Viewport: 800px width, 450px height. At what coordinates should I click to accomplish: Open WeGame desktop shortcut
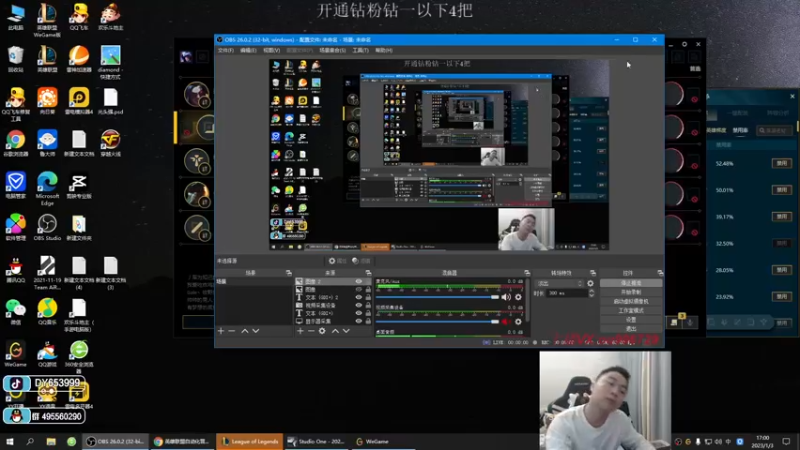point(15,354)
